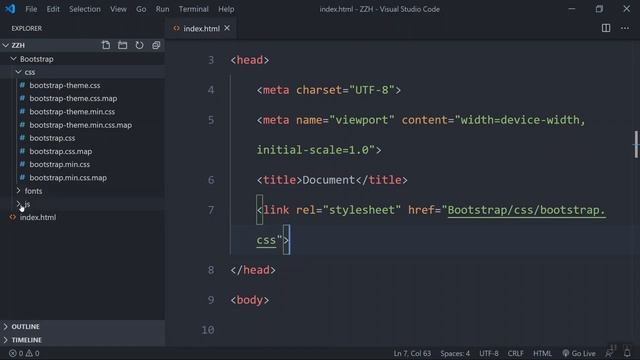
Task: Click the EXPLORER panel title
Action: click(27, 28)
